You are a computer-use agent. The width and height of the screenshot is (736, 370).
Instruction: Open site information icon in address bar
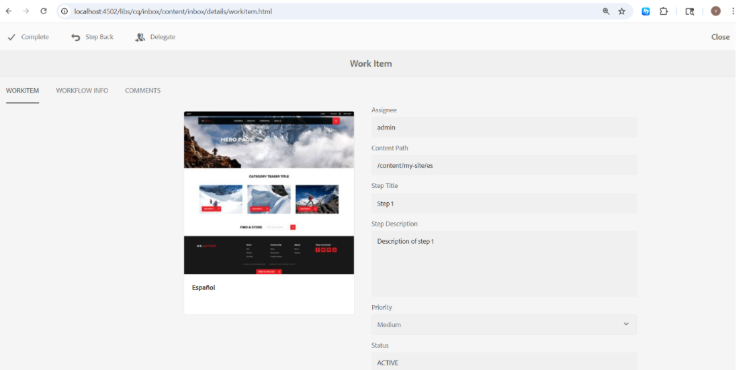coord(65,11)
